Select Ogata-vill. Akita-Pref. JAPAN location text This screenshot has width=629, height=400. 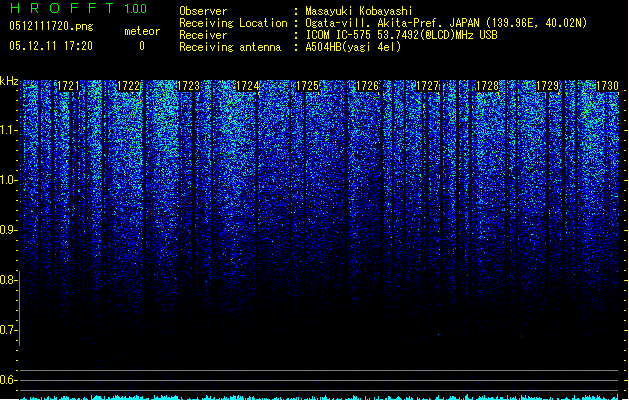[x=446, y=23]
